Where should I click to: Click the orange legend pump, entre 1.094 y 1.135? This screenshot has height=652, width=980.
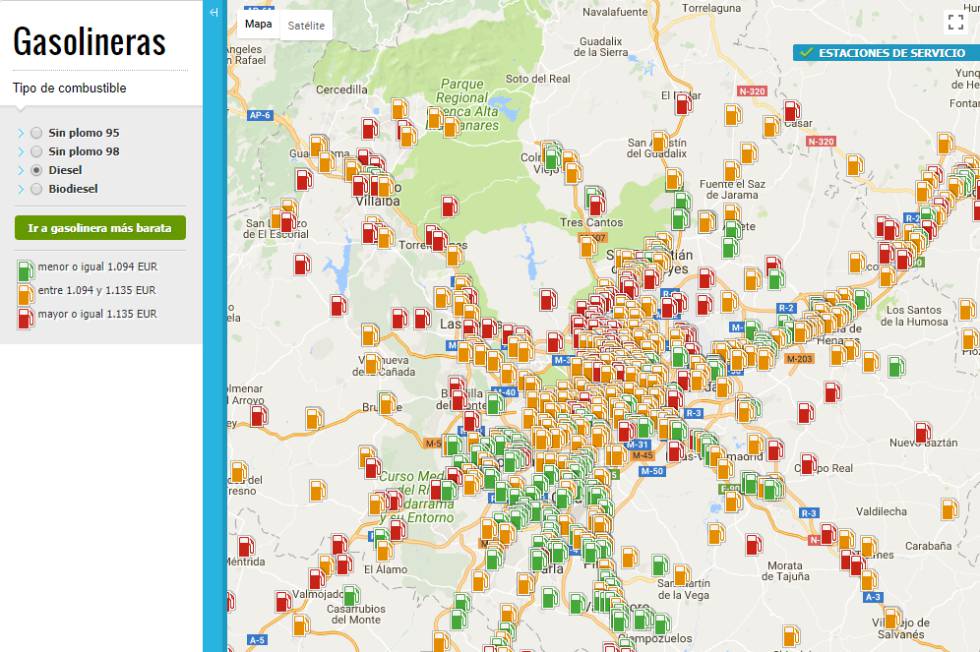[25, 294]
